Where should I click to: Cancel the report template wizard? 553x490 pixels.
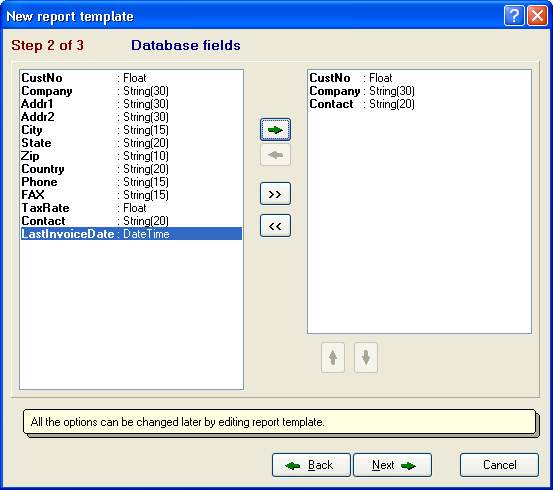point(499,465)
